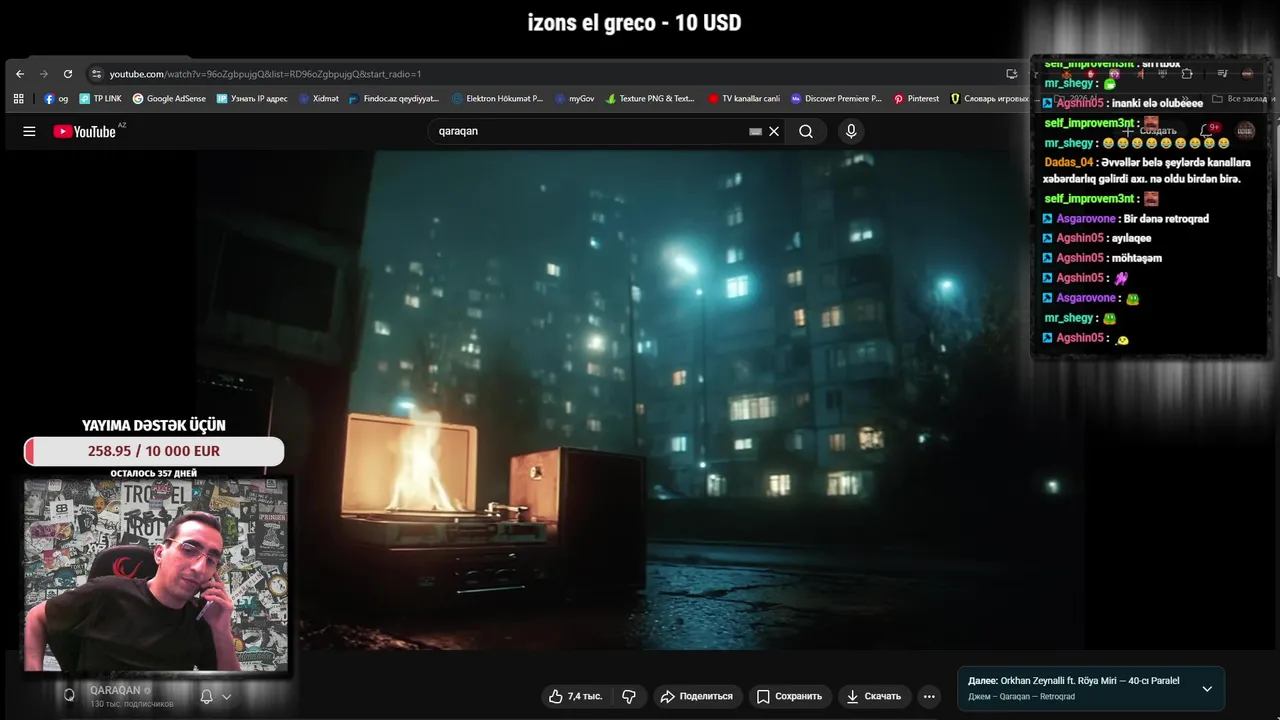The height and width of the screenshot is (720, 1280).
Task: Click the Поделиться share button
Action: pos(696,696)
